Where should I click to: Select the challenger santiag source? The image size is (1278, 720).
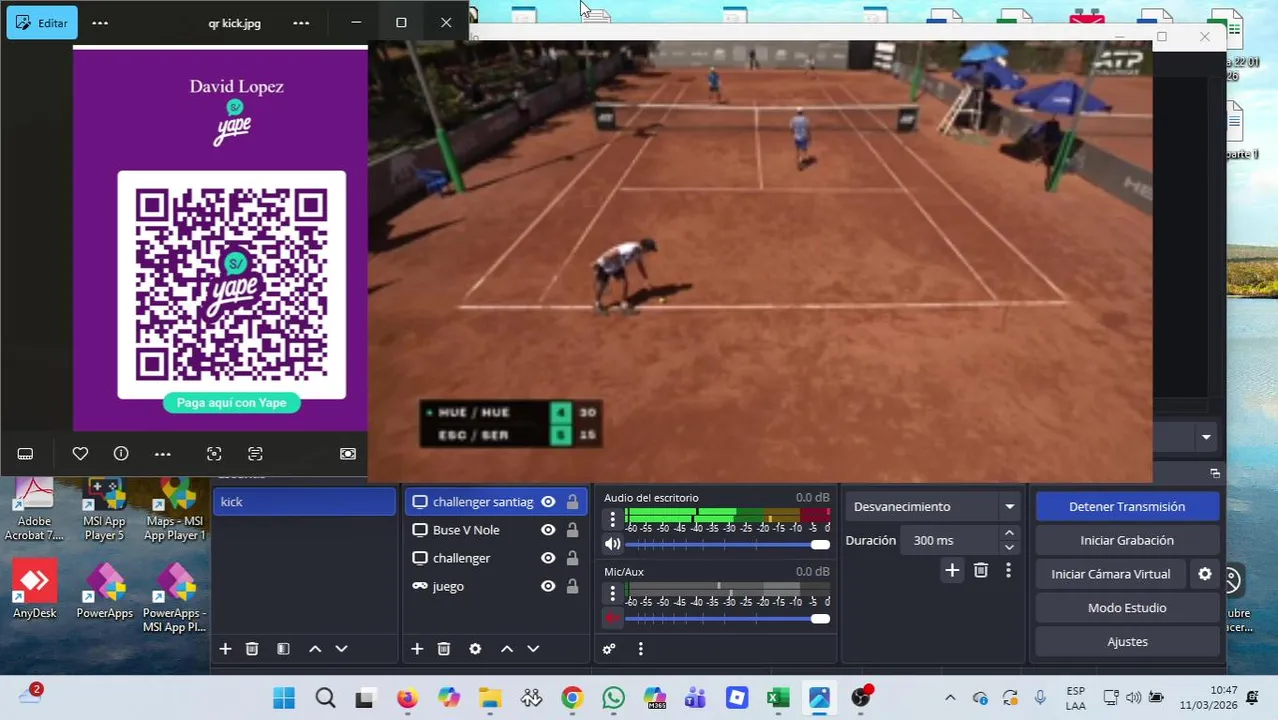pos(483,502)
